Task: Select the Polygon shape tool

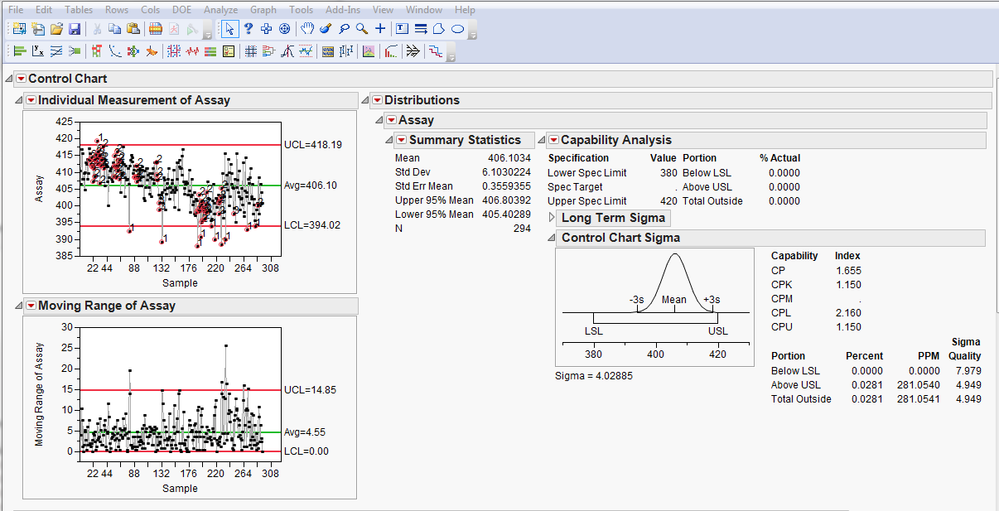Action: click(x=439, y=29)
